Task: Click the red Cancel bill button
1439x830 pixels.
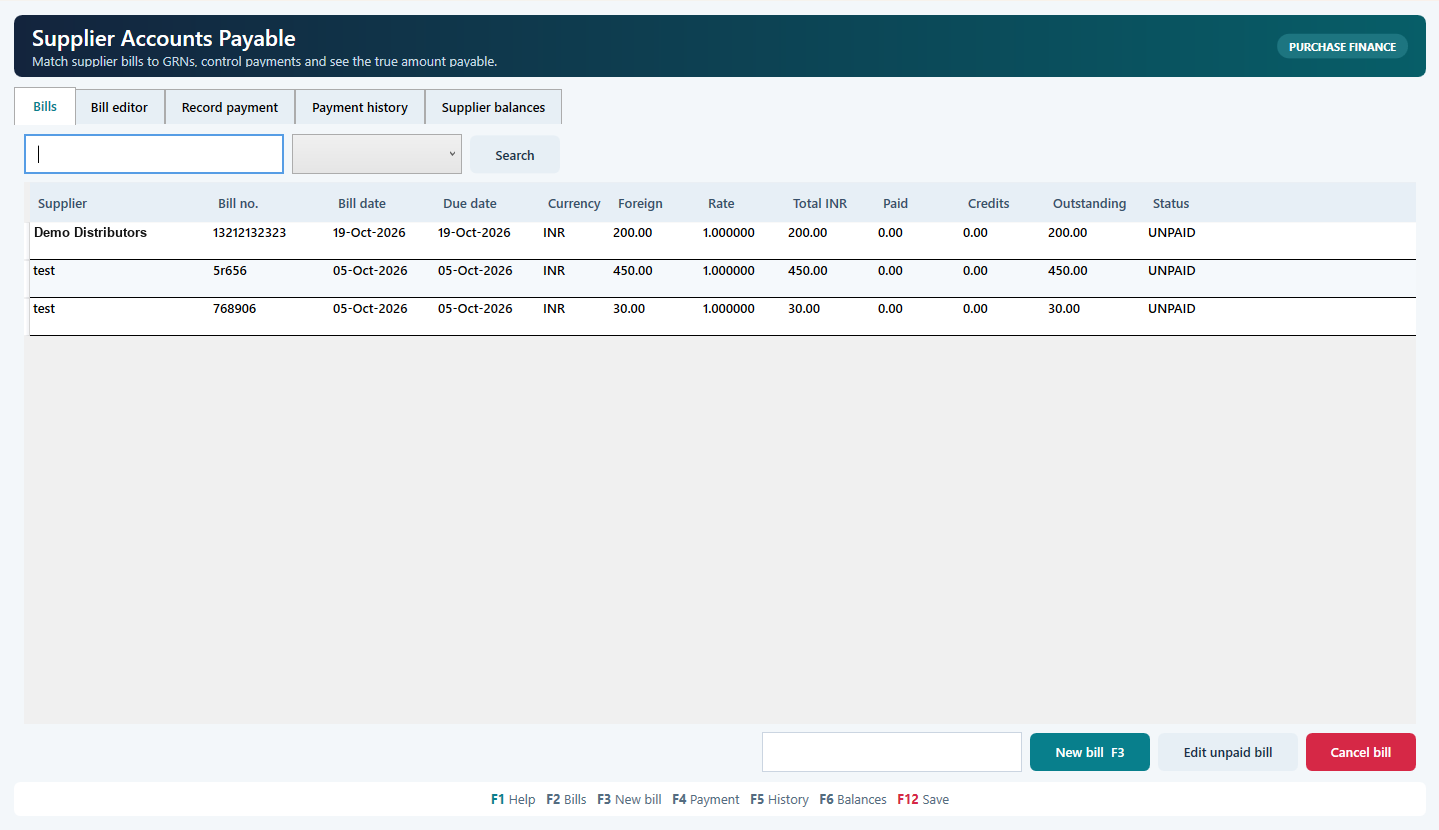Action: tap(1361, 752)
